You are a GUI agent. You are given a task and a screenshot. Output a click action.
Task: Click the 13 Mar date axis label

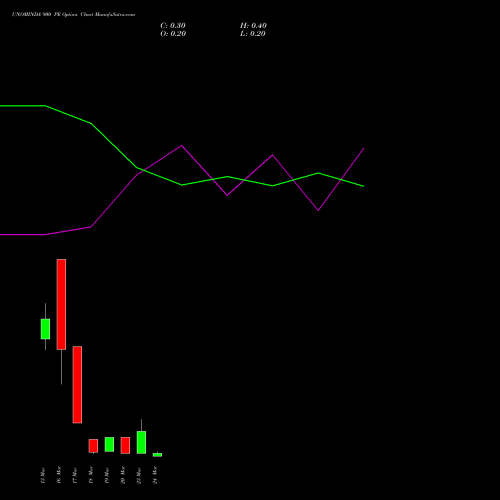point(43,475)
